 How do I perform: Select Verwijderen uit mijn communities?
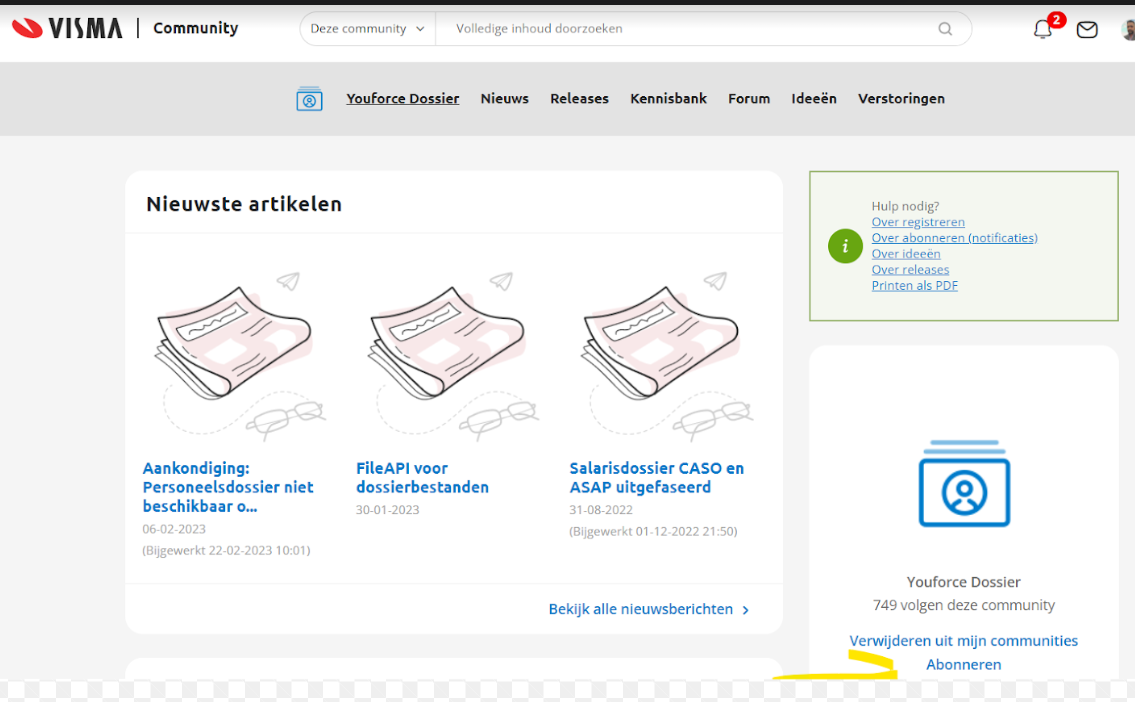pos(963,640)
